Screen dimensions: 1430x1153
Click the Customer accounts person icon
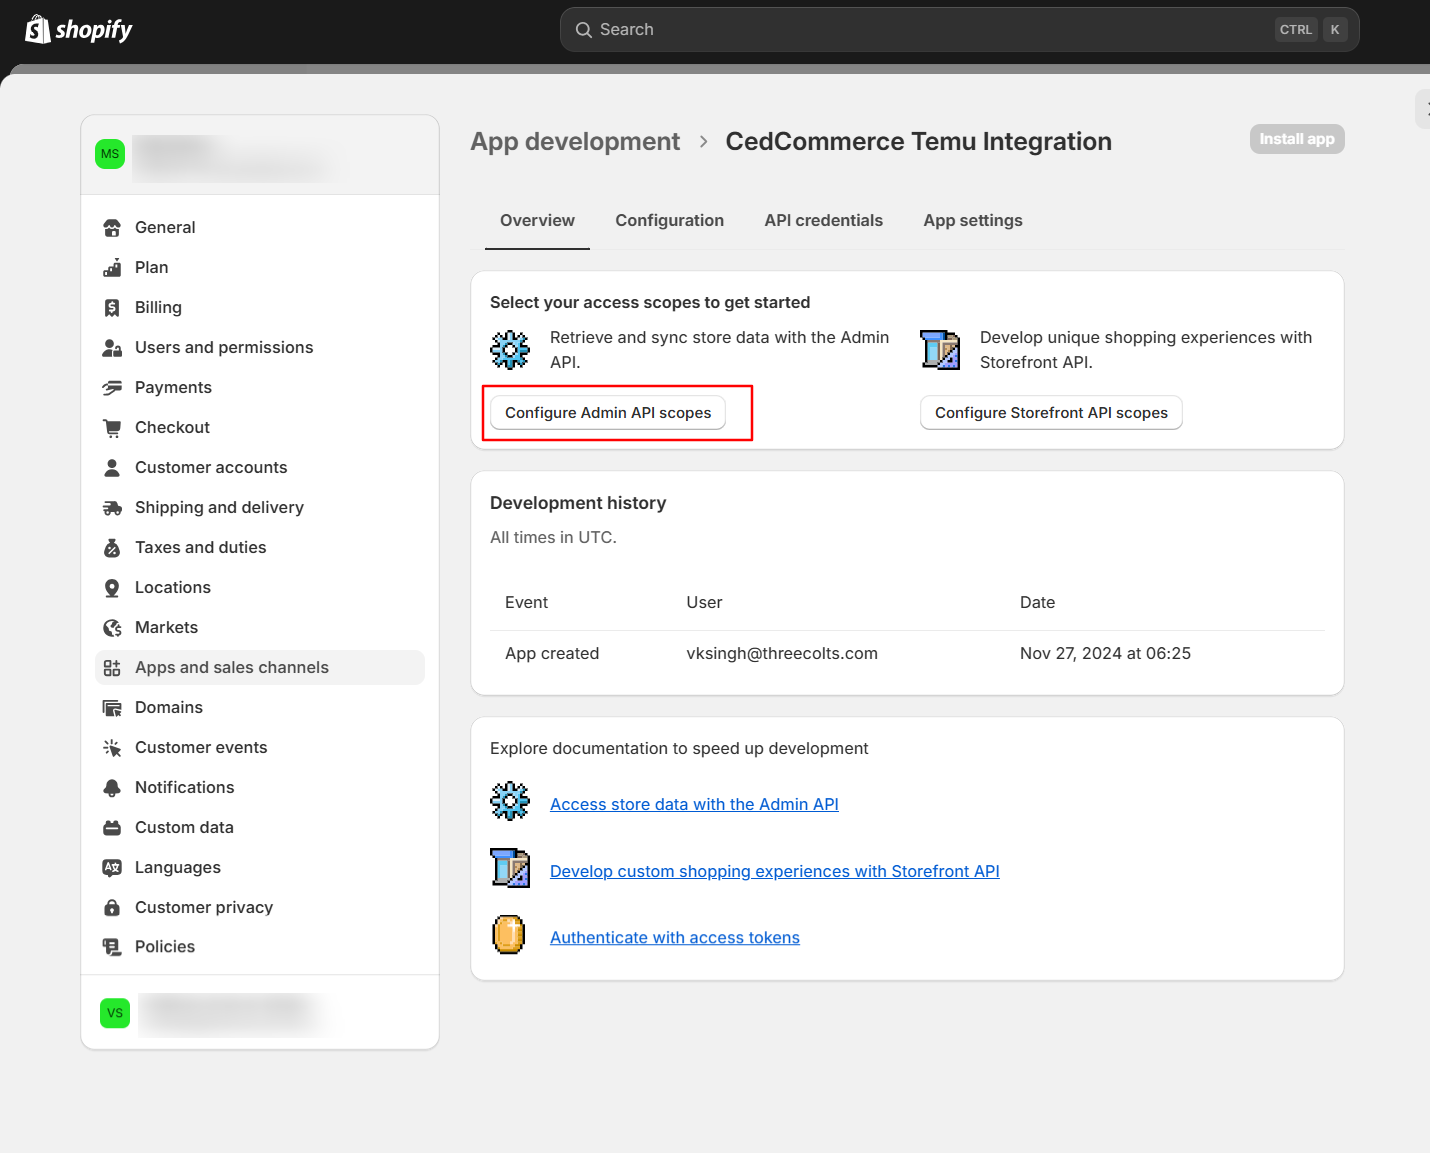(112, 468)
